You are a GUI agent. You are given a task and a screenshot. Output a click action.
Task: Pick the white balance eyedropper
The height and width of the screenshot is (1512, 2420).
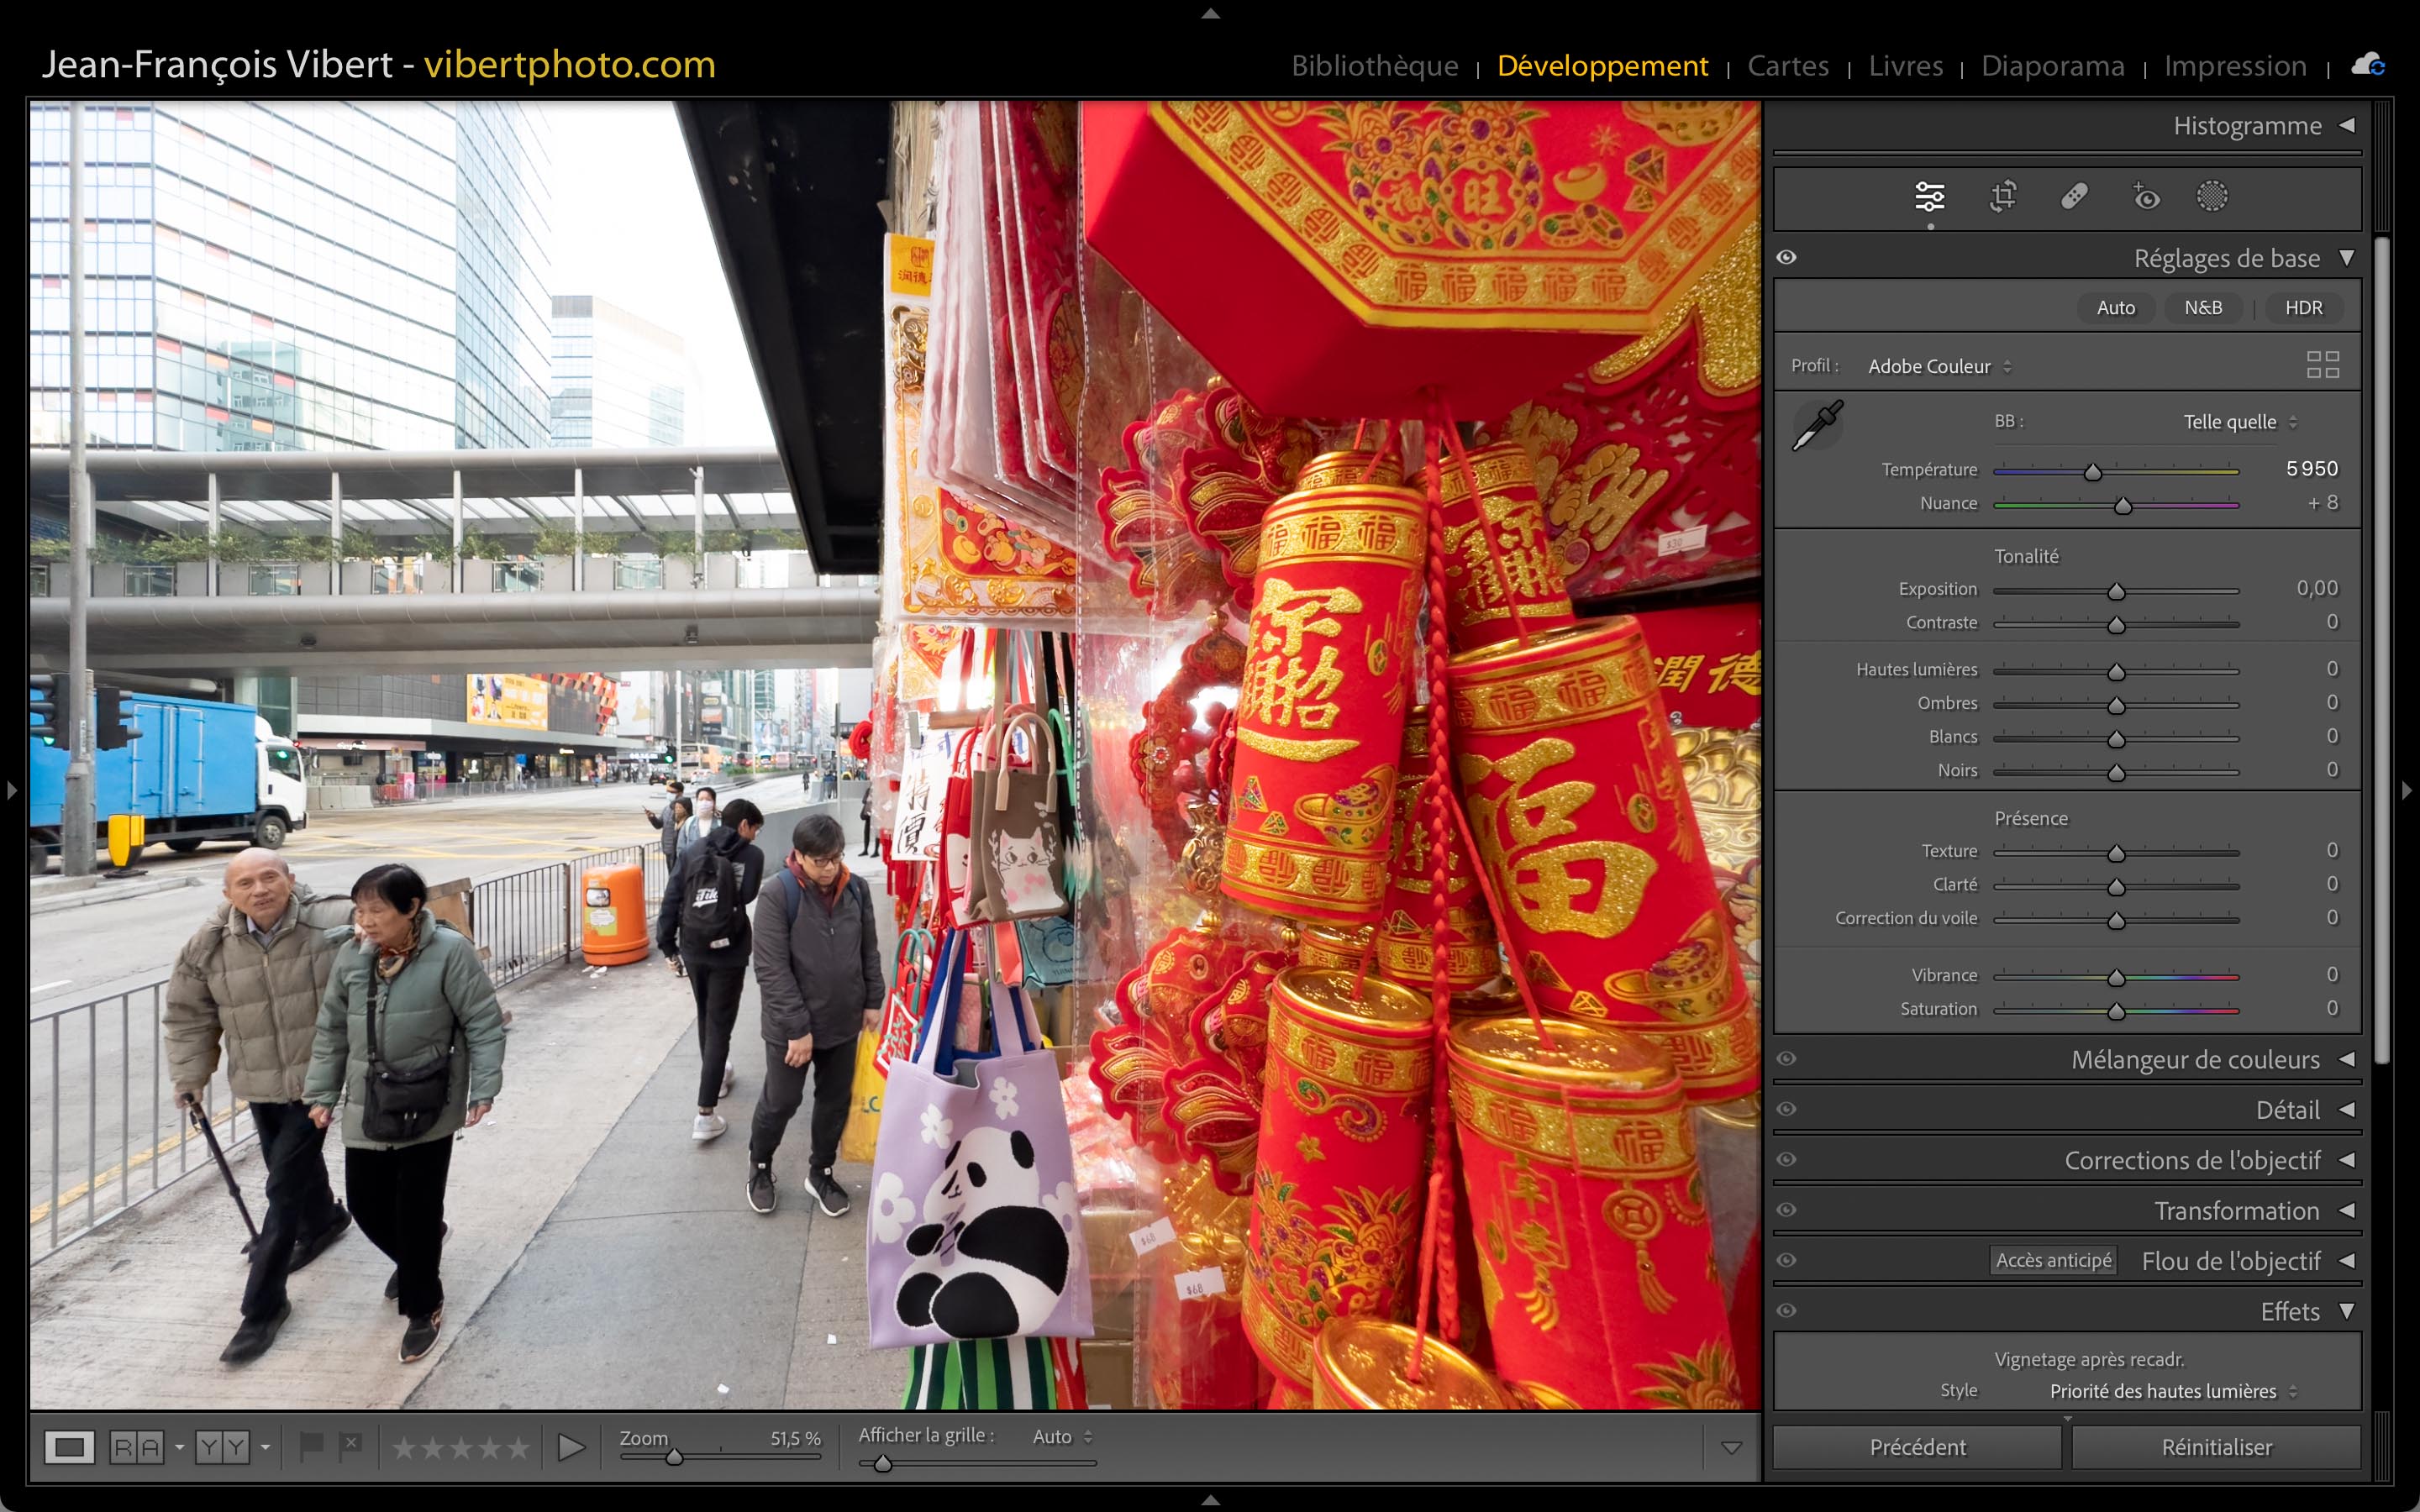click(x=1817, y=425)
